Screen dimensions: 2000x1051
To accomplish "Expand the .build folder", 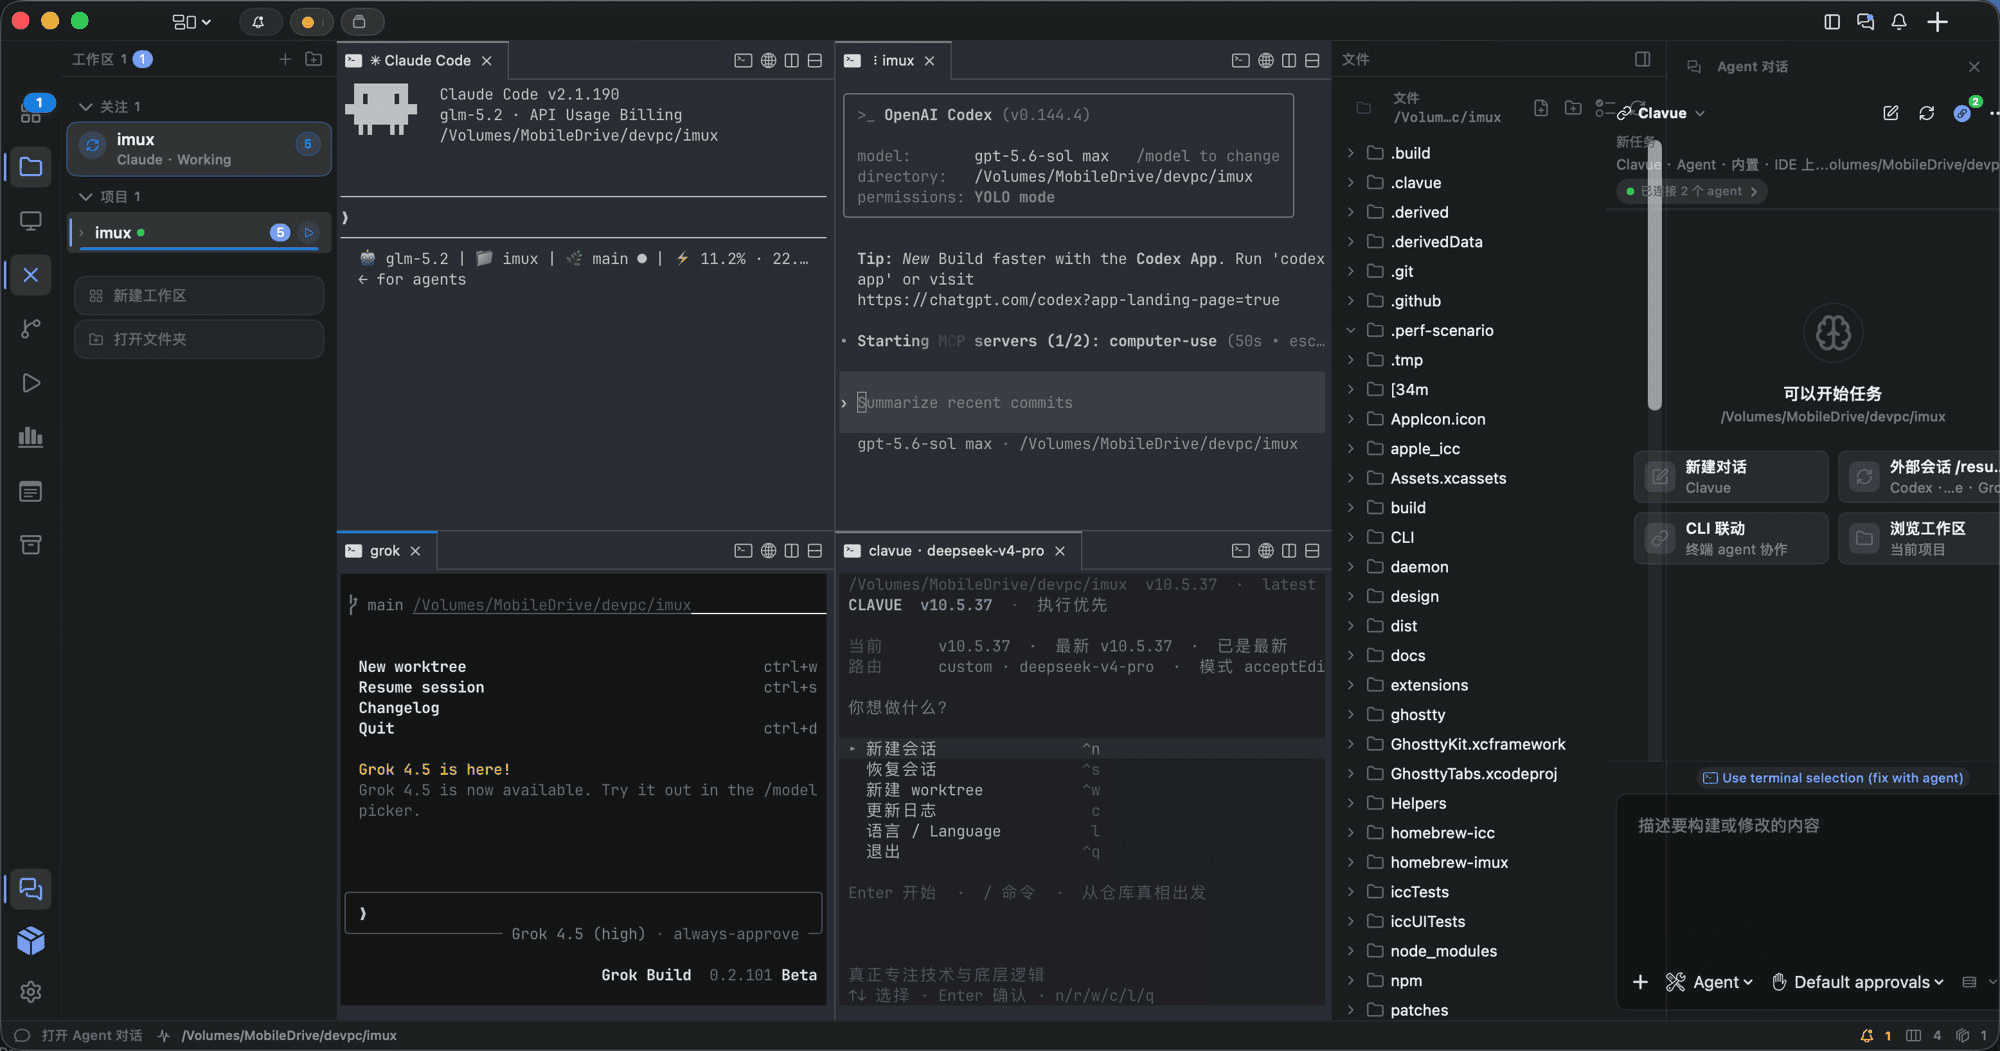I will click(x=1351, y=153).
